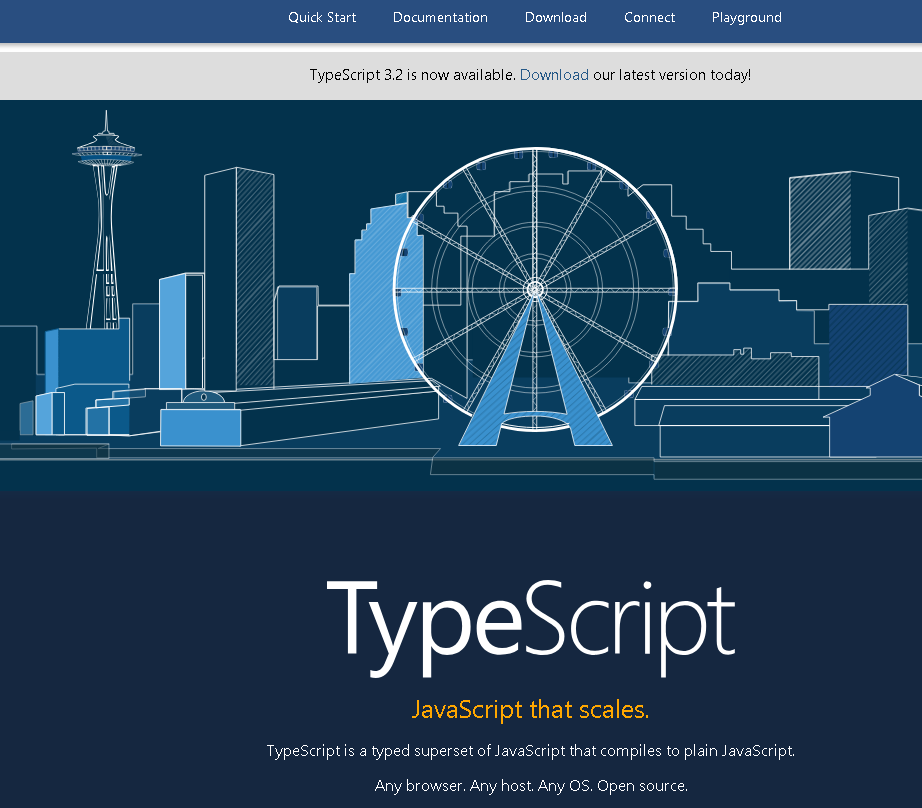This screenshot has width=922, height=808.
Task: Select the Quick Start tab in the header
Action: [322, 17]
